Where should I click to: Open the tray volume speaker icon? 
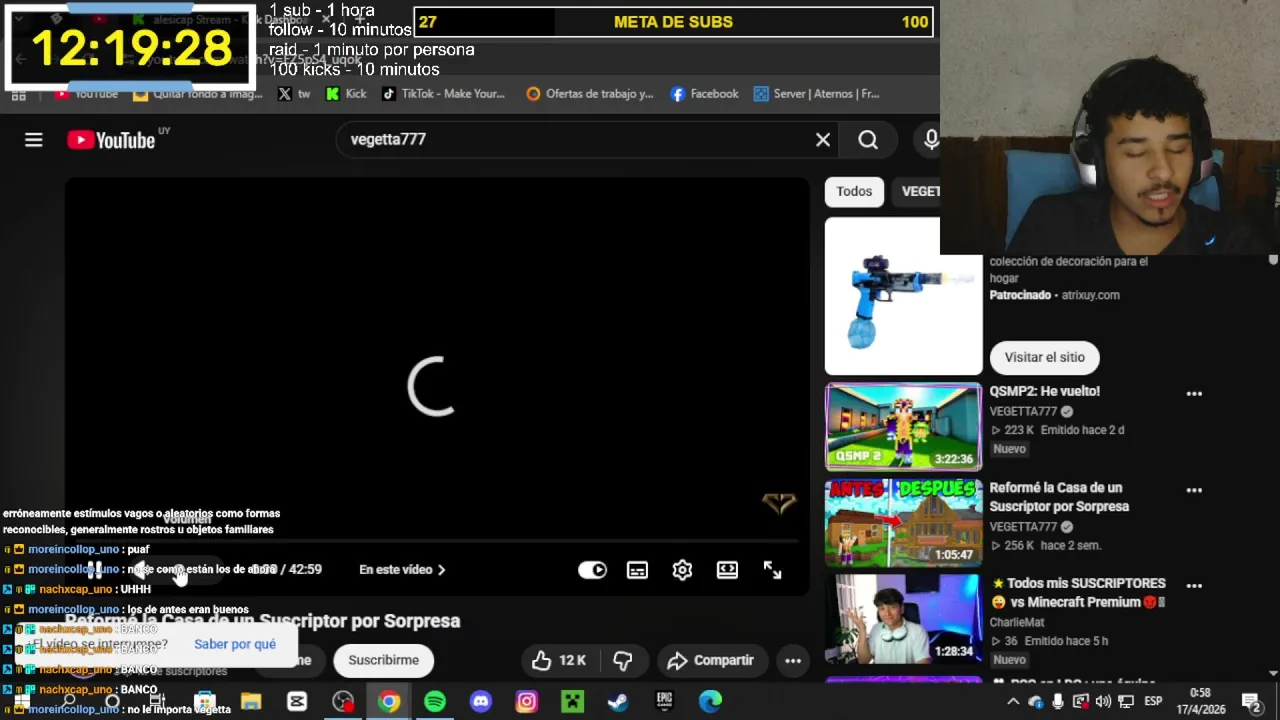point(1103,702)
